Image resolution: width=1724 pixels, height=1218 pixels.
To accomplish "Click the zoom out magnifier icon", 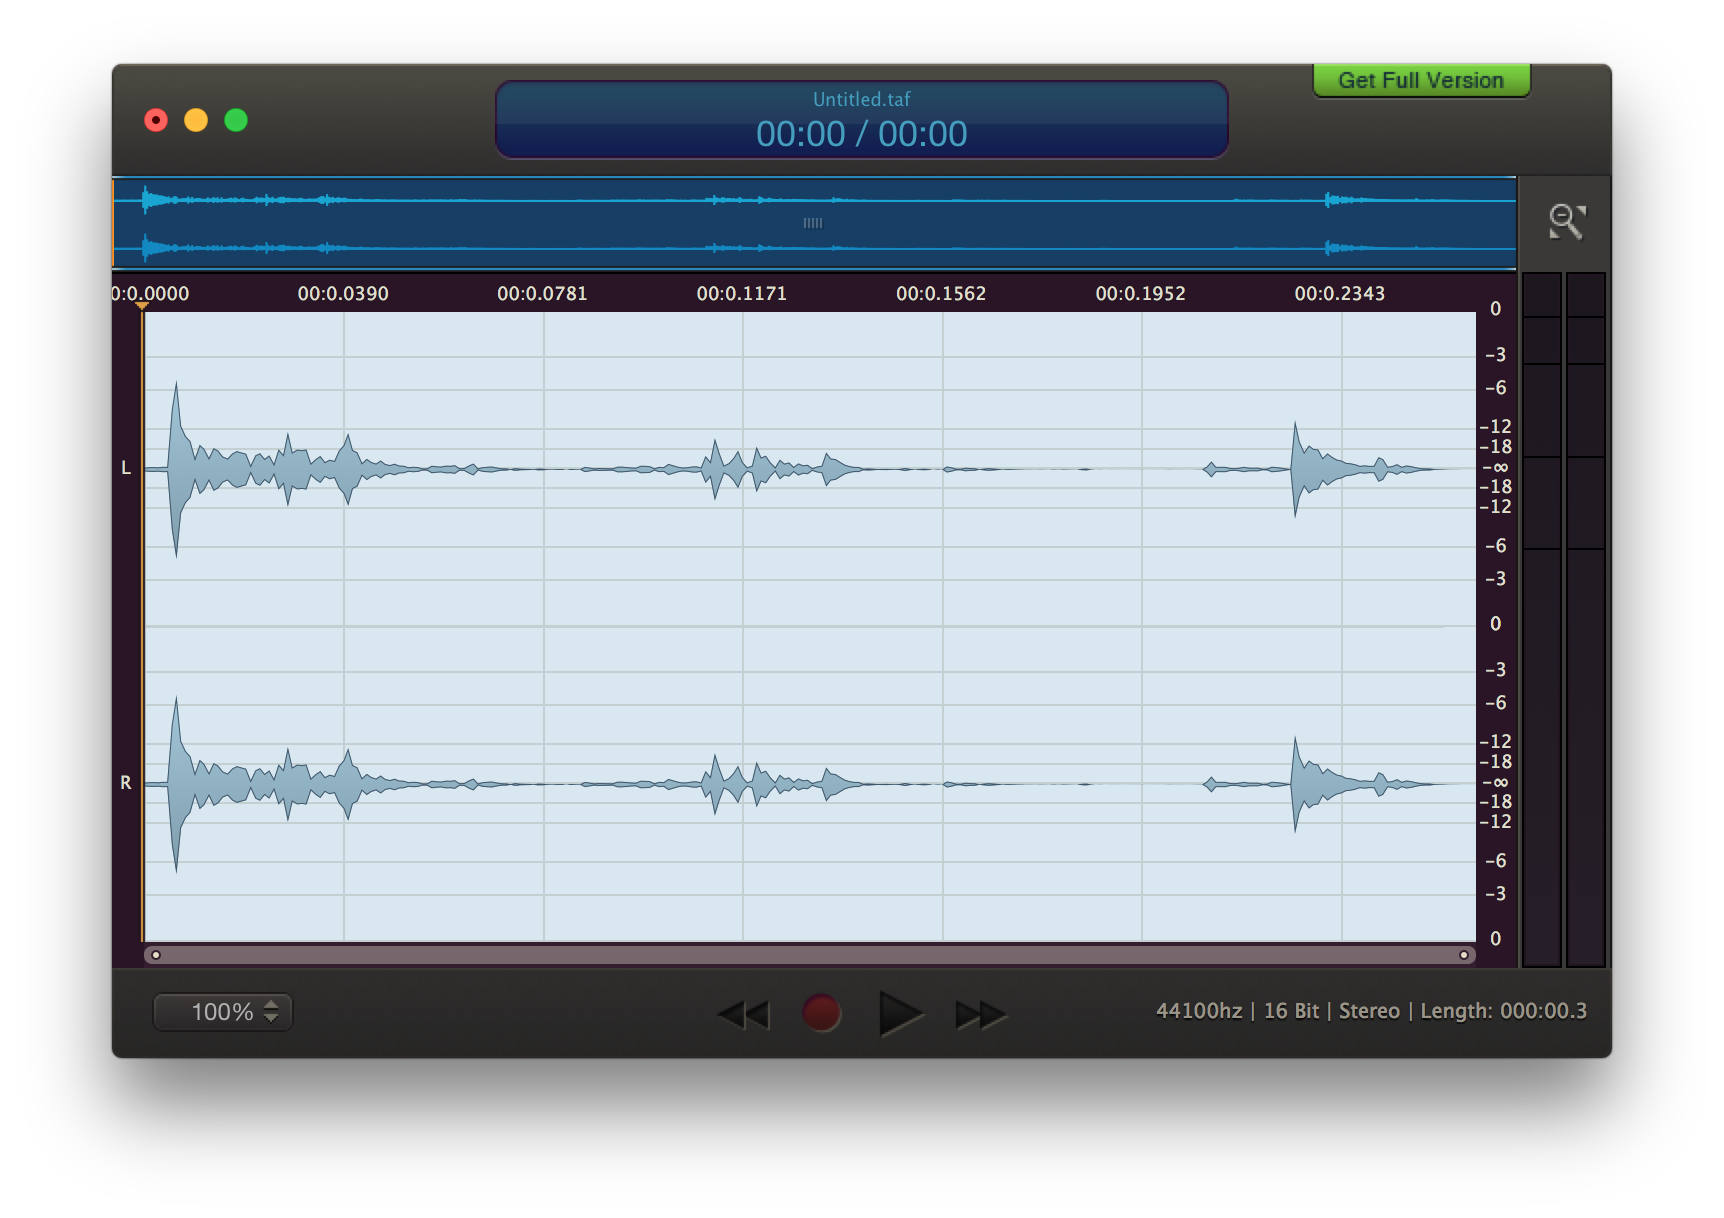I will (x=1566, y=222).
